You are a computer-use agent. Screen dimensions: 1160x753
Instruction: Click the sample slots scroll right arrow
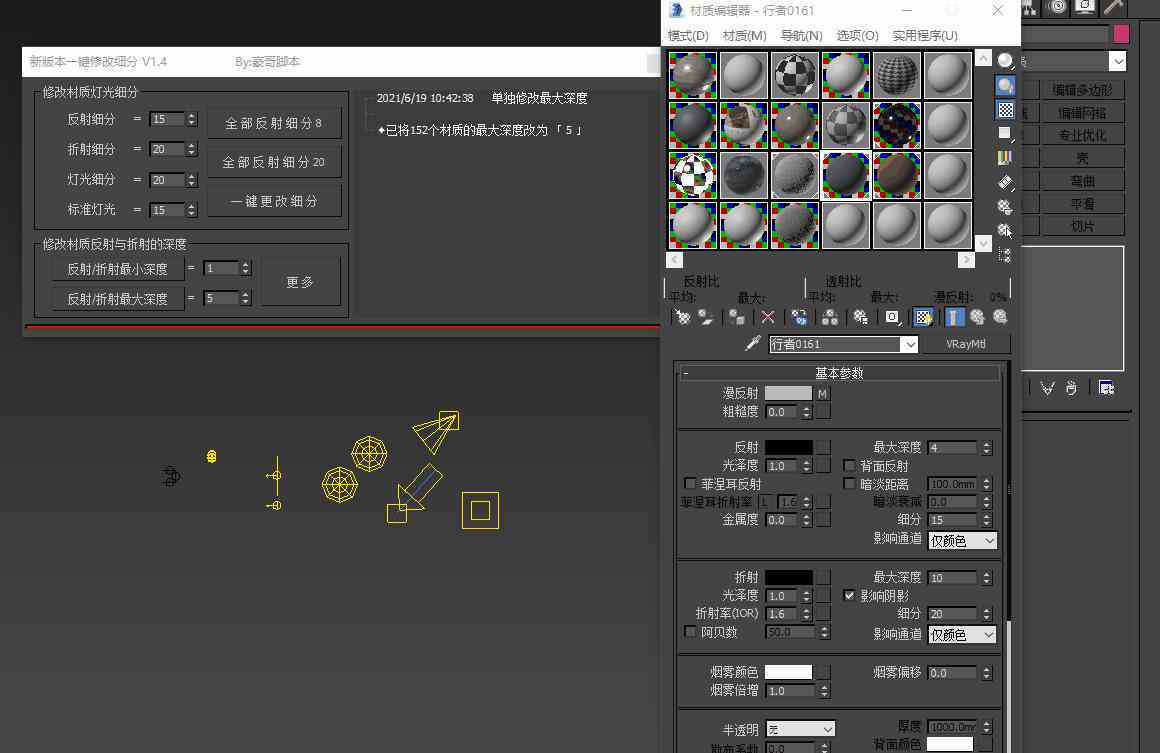coord(966,260)
